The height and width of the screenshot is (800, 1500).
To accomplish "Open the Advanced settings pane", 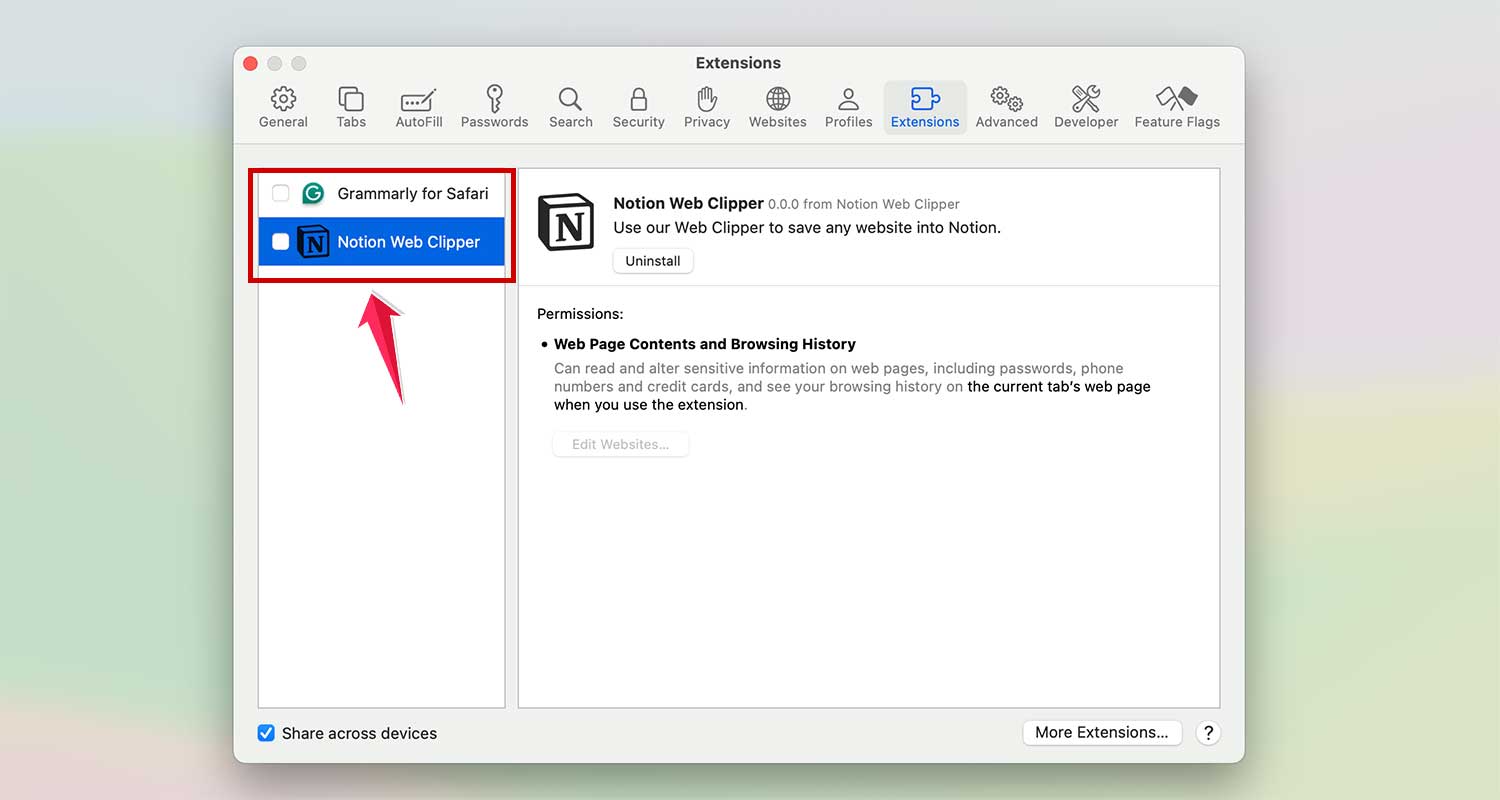I will (x=1006, y=105).
